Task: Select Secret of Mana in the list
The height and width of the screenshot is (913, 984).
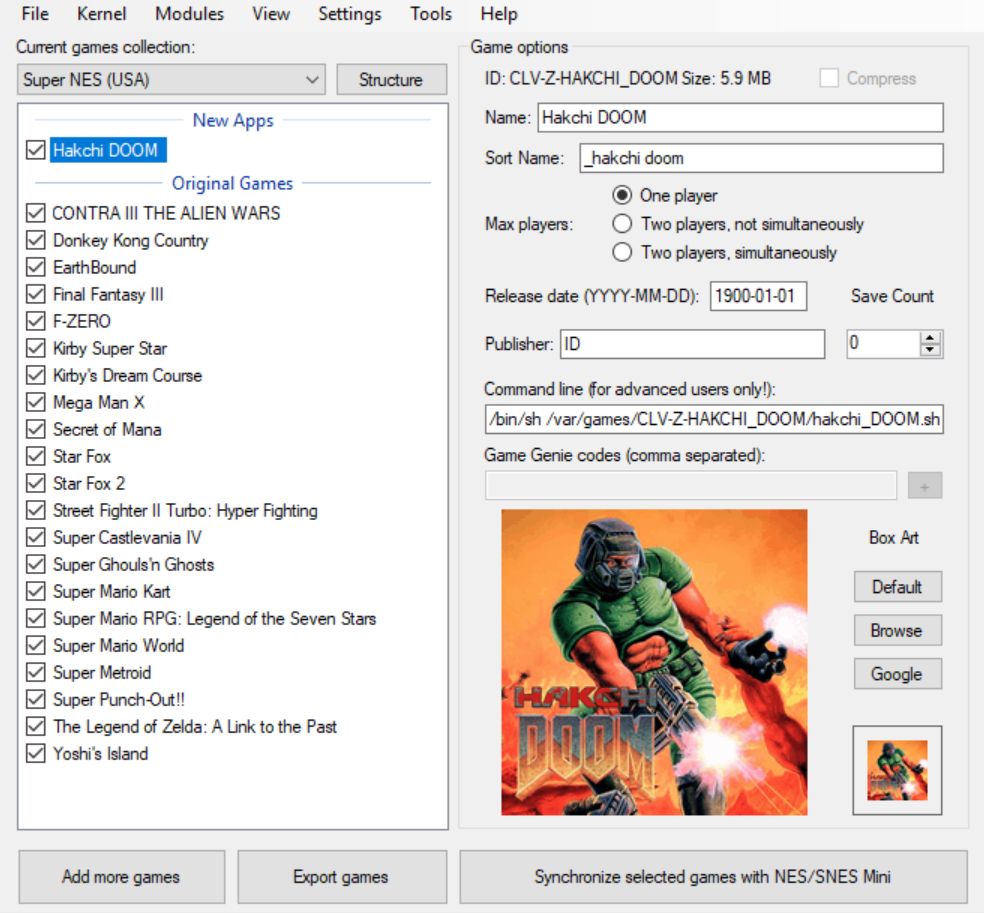Action: pyautogui.click(x=107, y=429)
